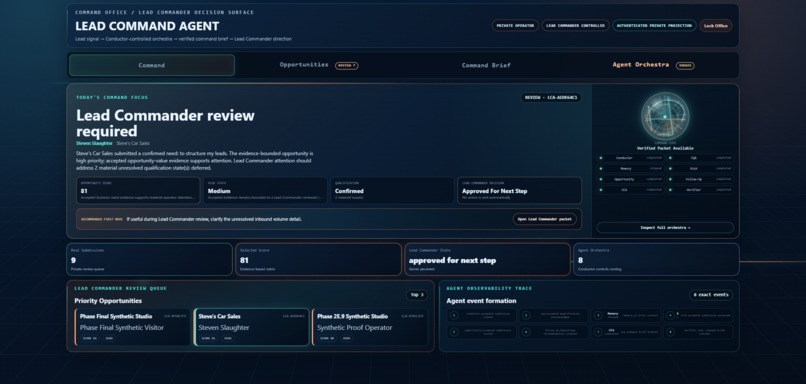Select the Follow-Up agent status row
This screenshot has width=806, height=384.
[700, 179]
